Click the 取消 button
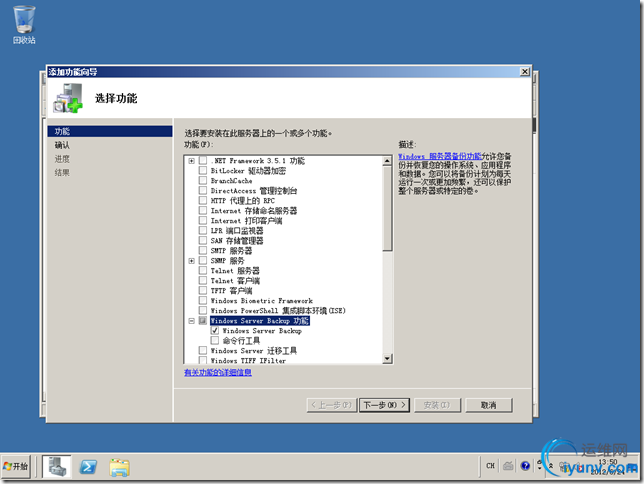 coord(489,405)
